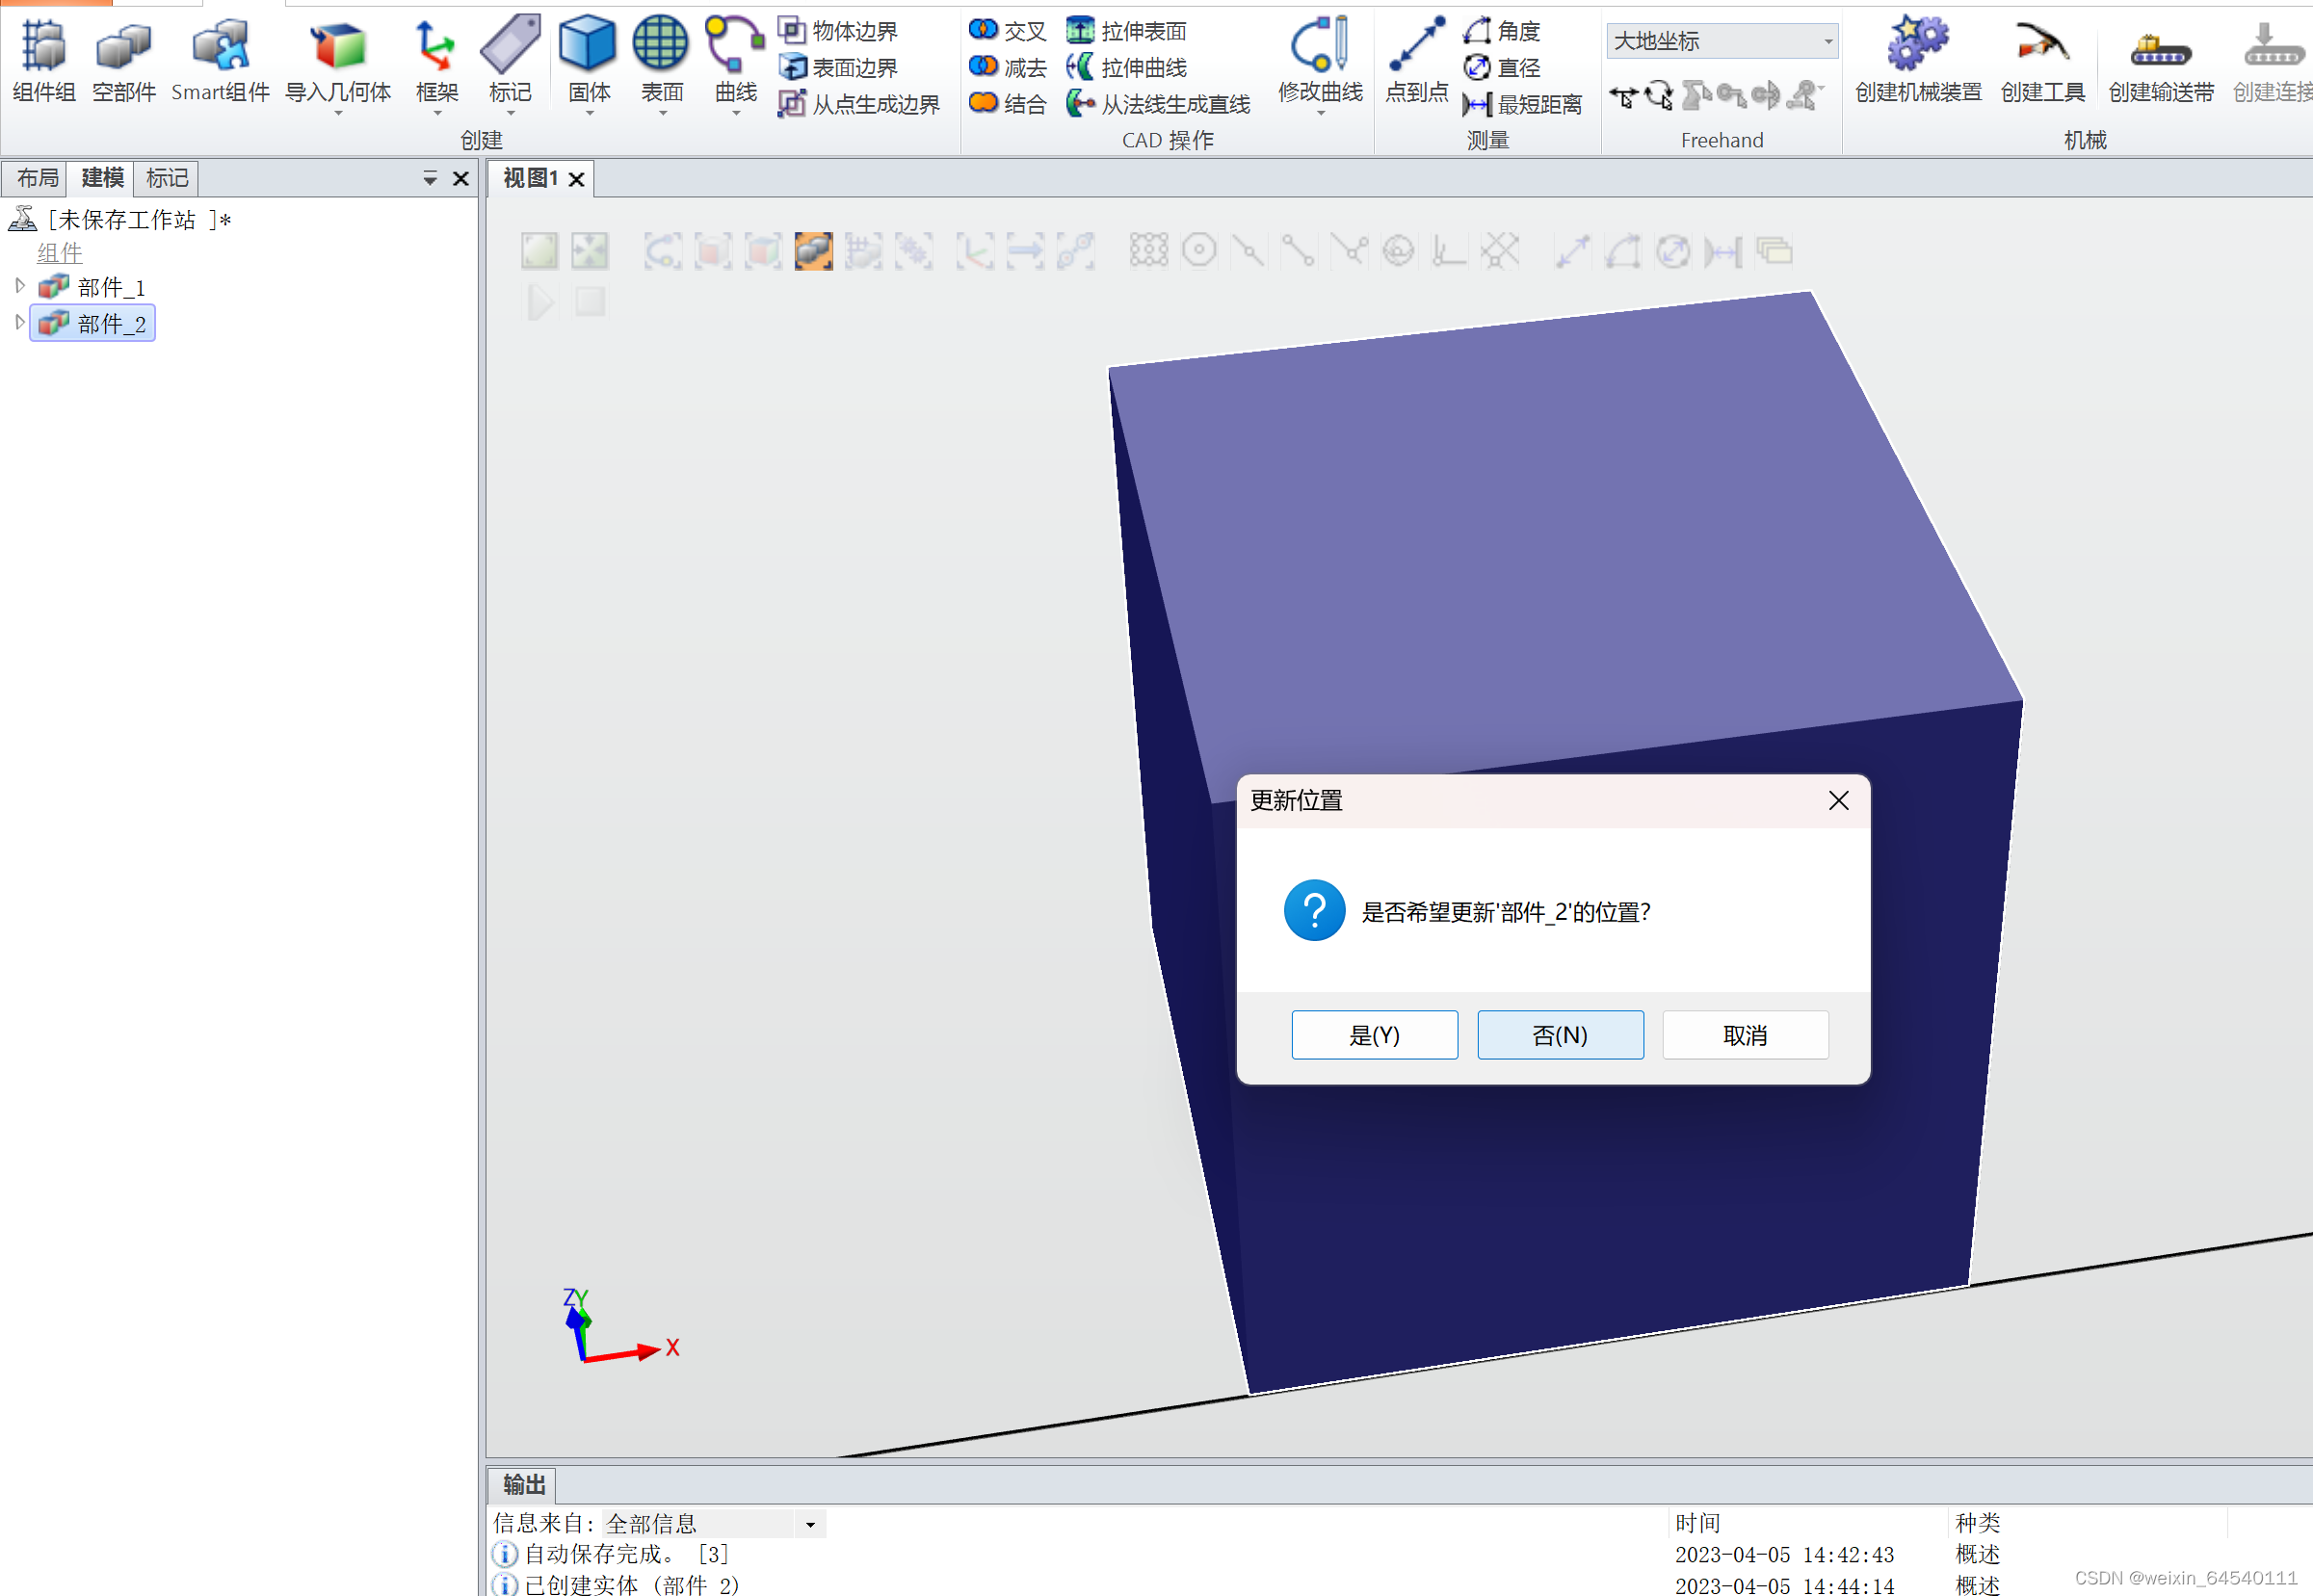The height and width of the screenshot is (1596, 2313).
Task: Toggle the Freehand rotate tool
Action: [x=1658, y=96]
